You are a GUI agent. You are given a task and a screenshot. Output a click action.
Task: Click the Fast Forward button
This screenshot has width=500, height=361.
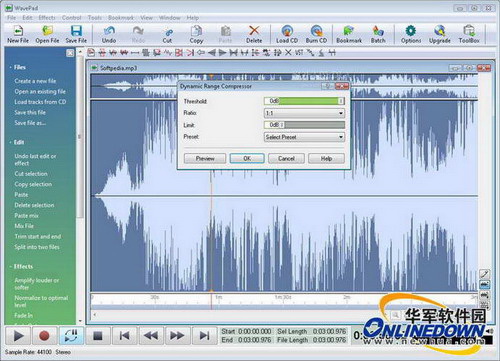177,336
